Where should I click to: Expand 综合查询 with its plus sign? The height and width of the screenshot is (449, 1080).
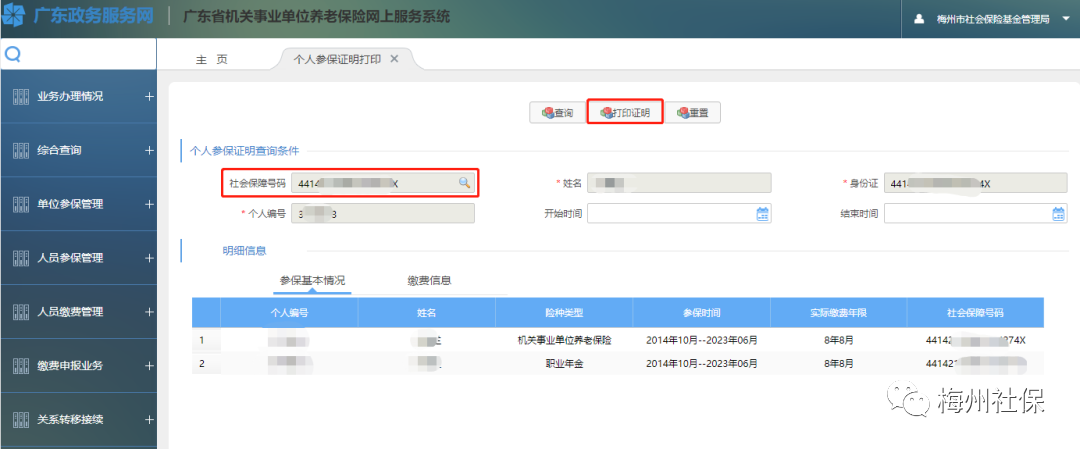pos(149,150)
